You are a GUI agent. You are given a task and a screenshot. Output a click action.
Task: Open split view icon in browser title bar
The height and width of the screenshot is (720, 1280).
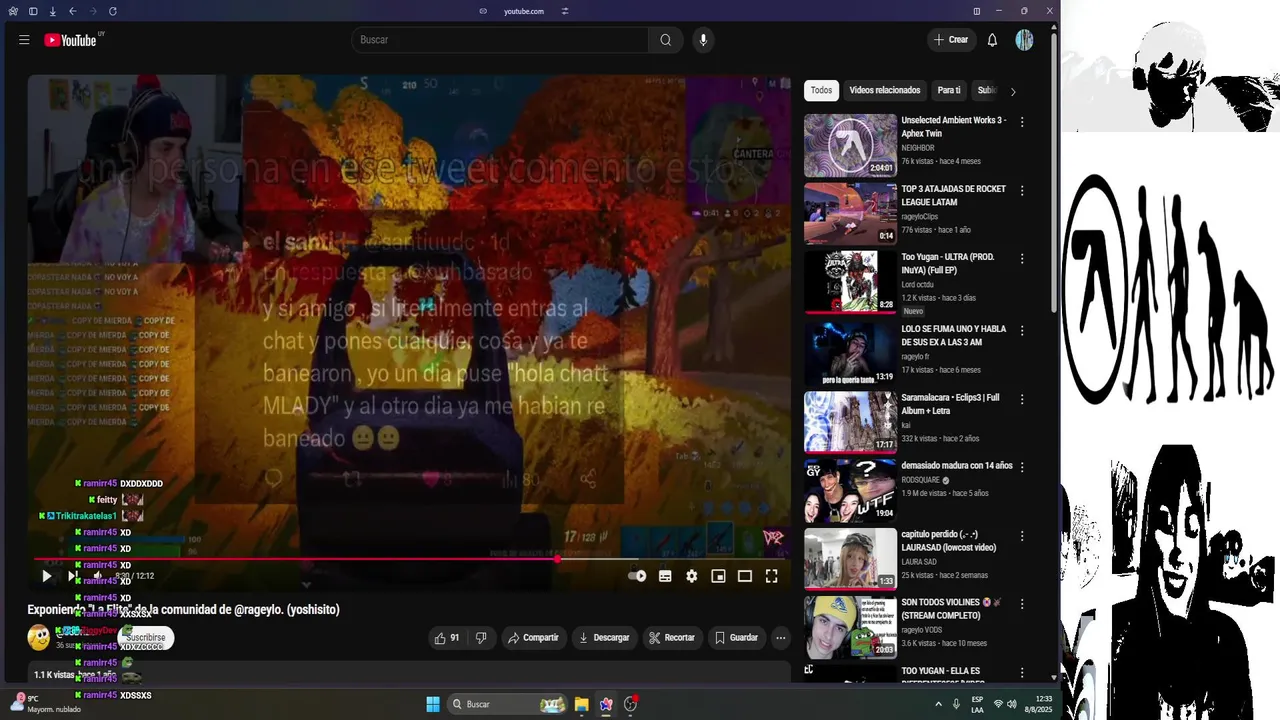tap(977, 11)
